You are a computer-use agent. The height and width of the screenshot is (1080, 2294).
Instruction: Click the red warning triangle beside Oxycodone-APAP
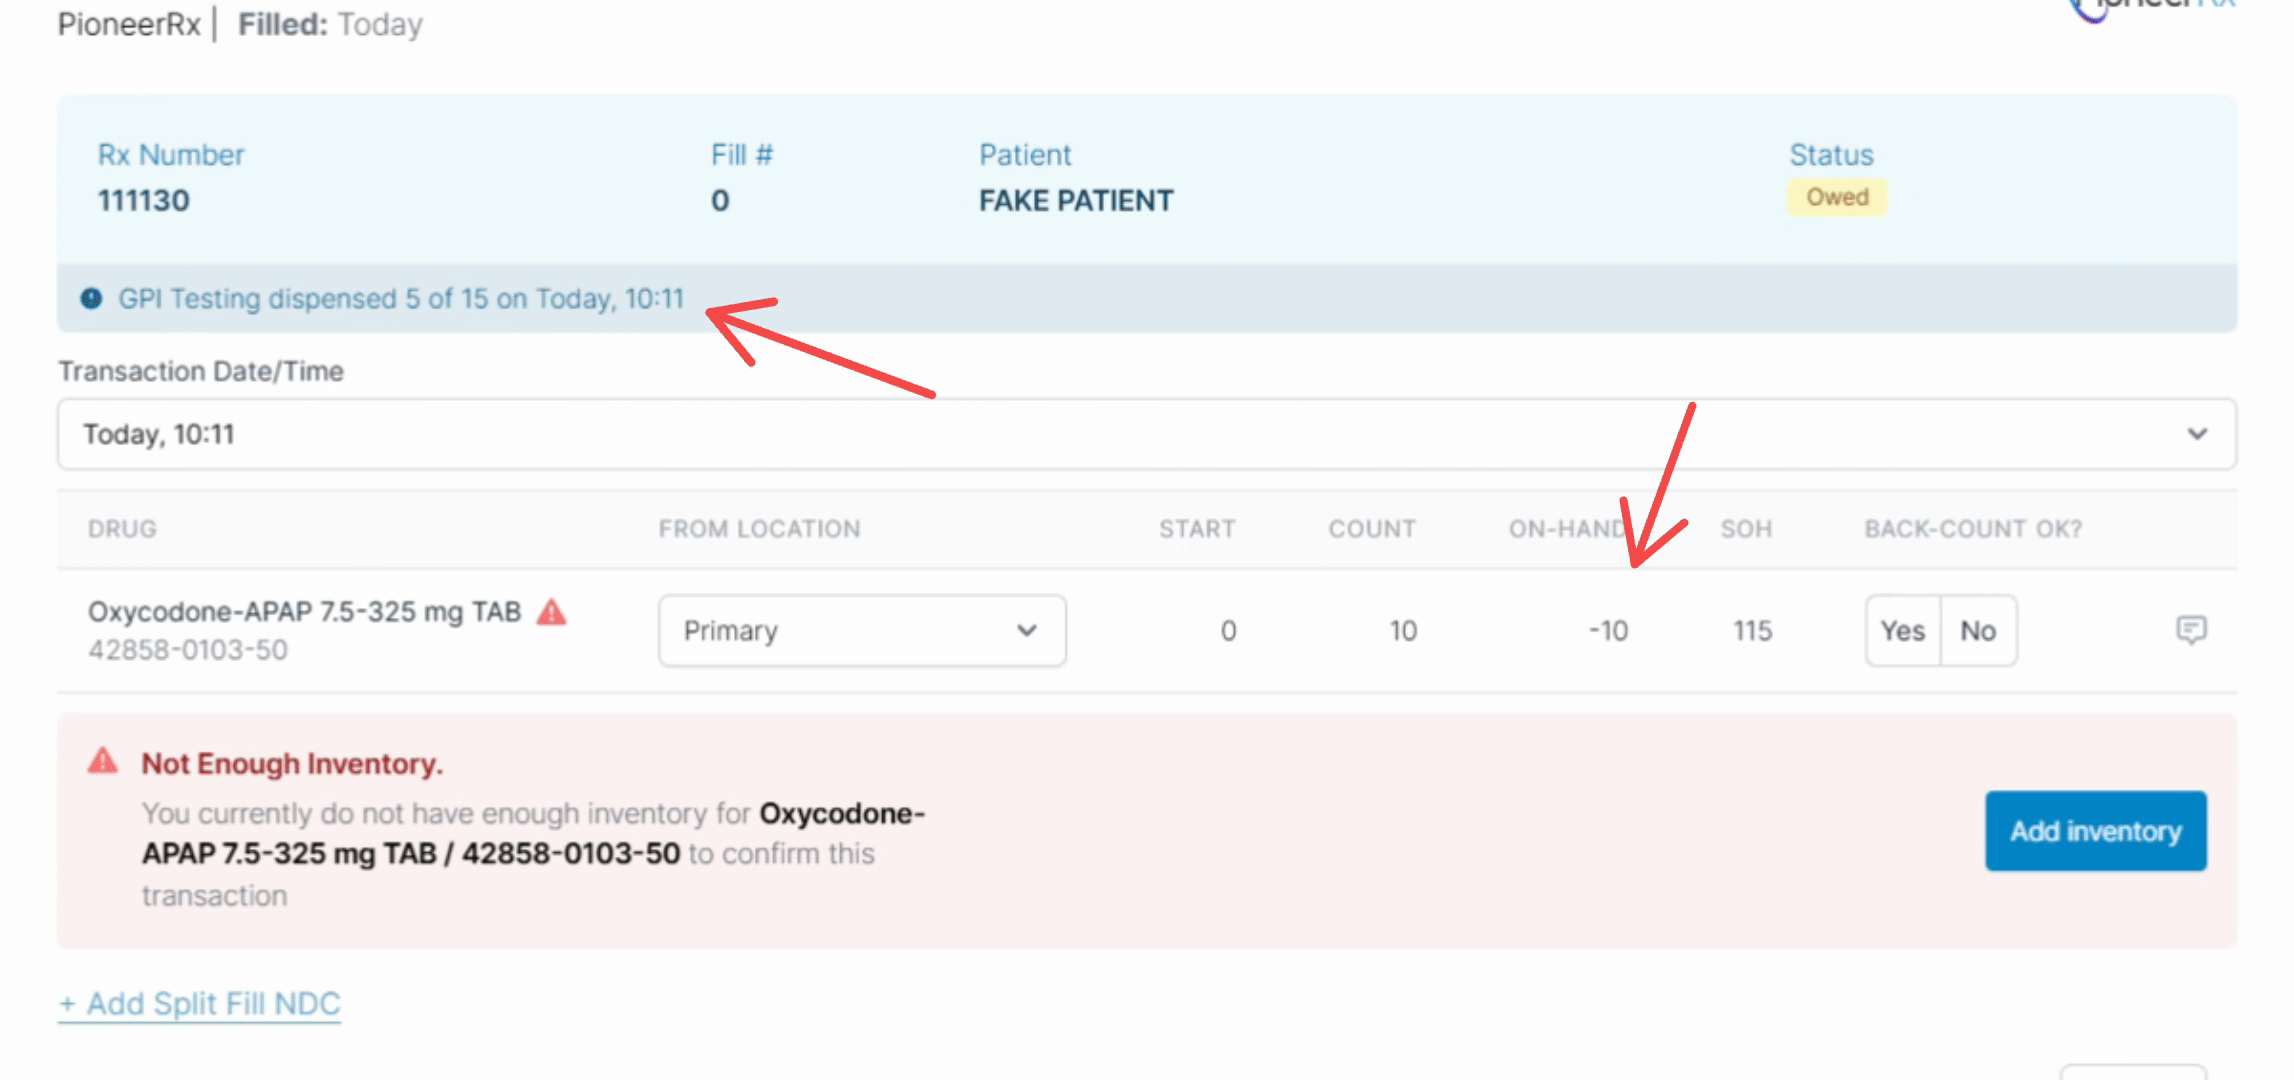[551, 612]
